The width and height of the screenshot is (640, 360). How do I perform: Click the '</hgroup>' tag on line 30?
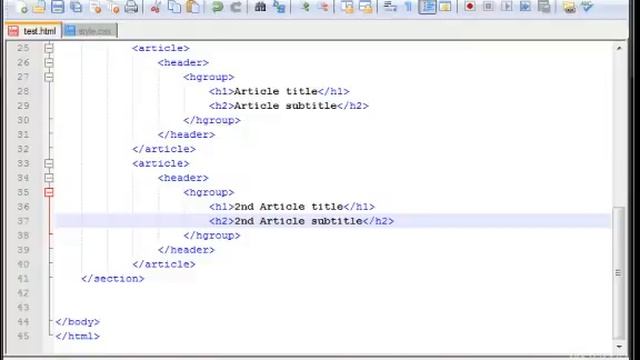(212, 120)
